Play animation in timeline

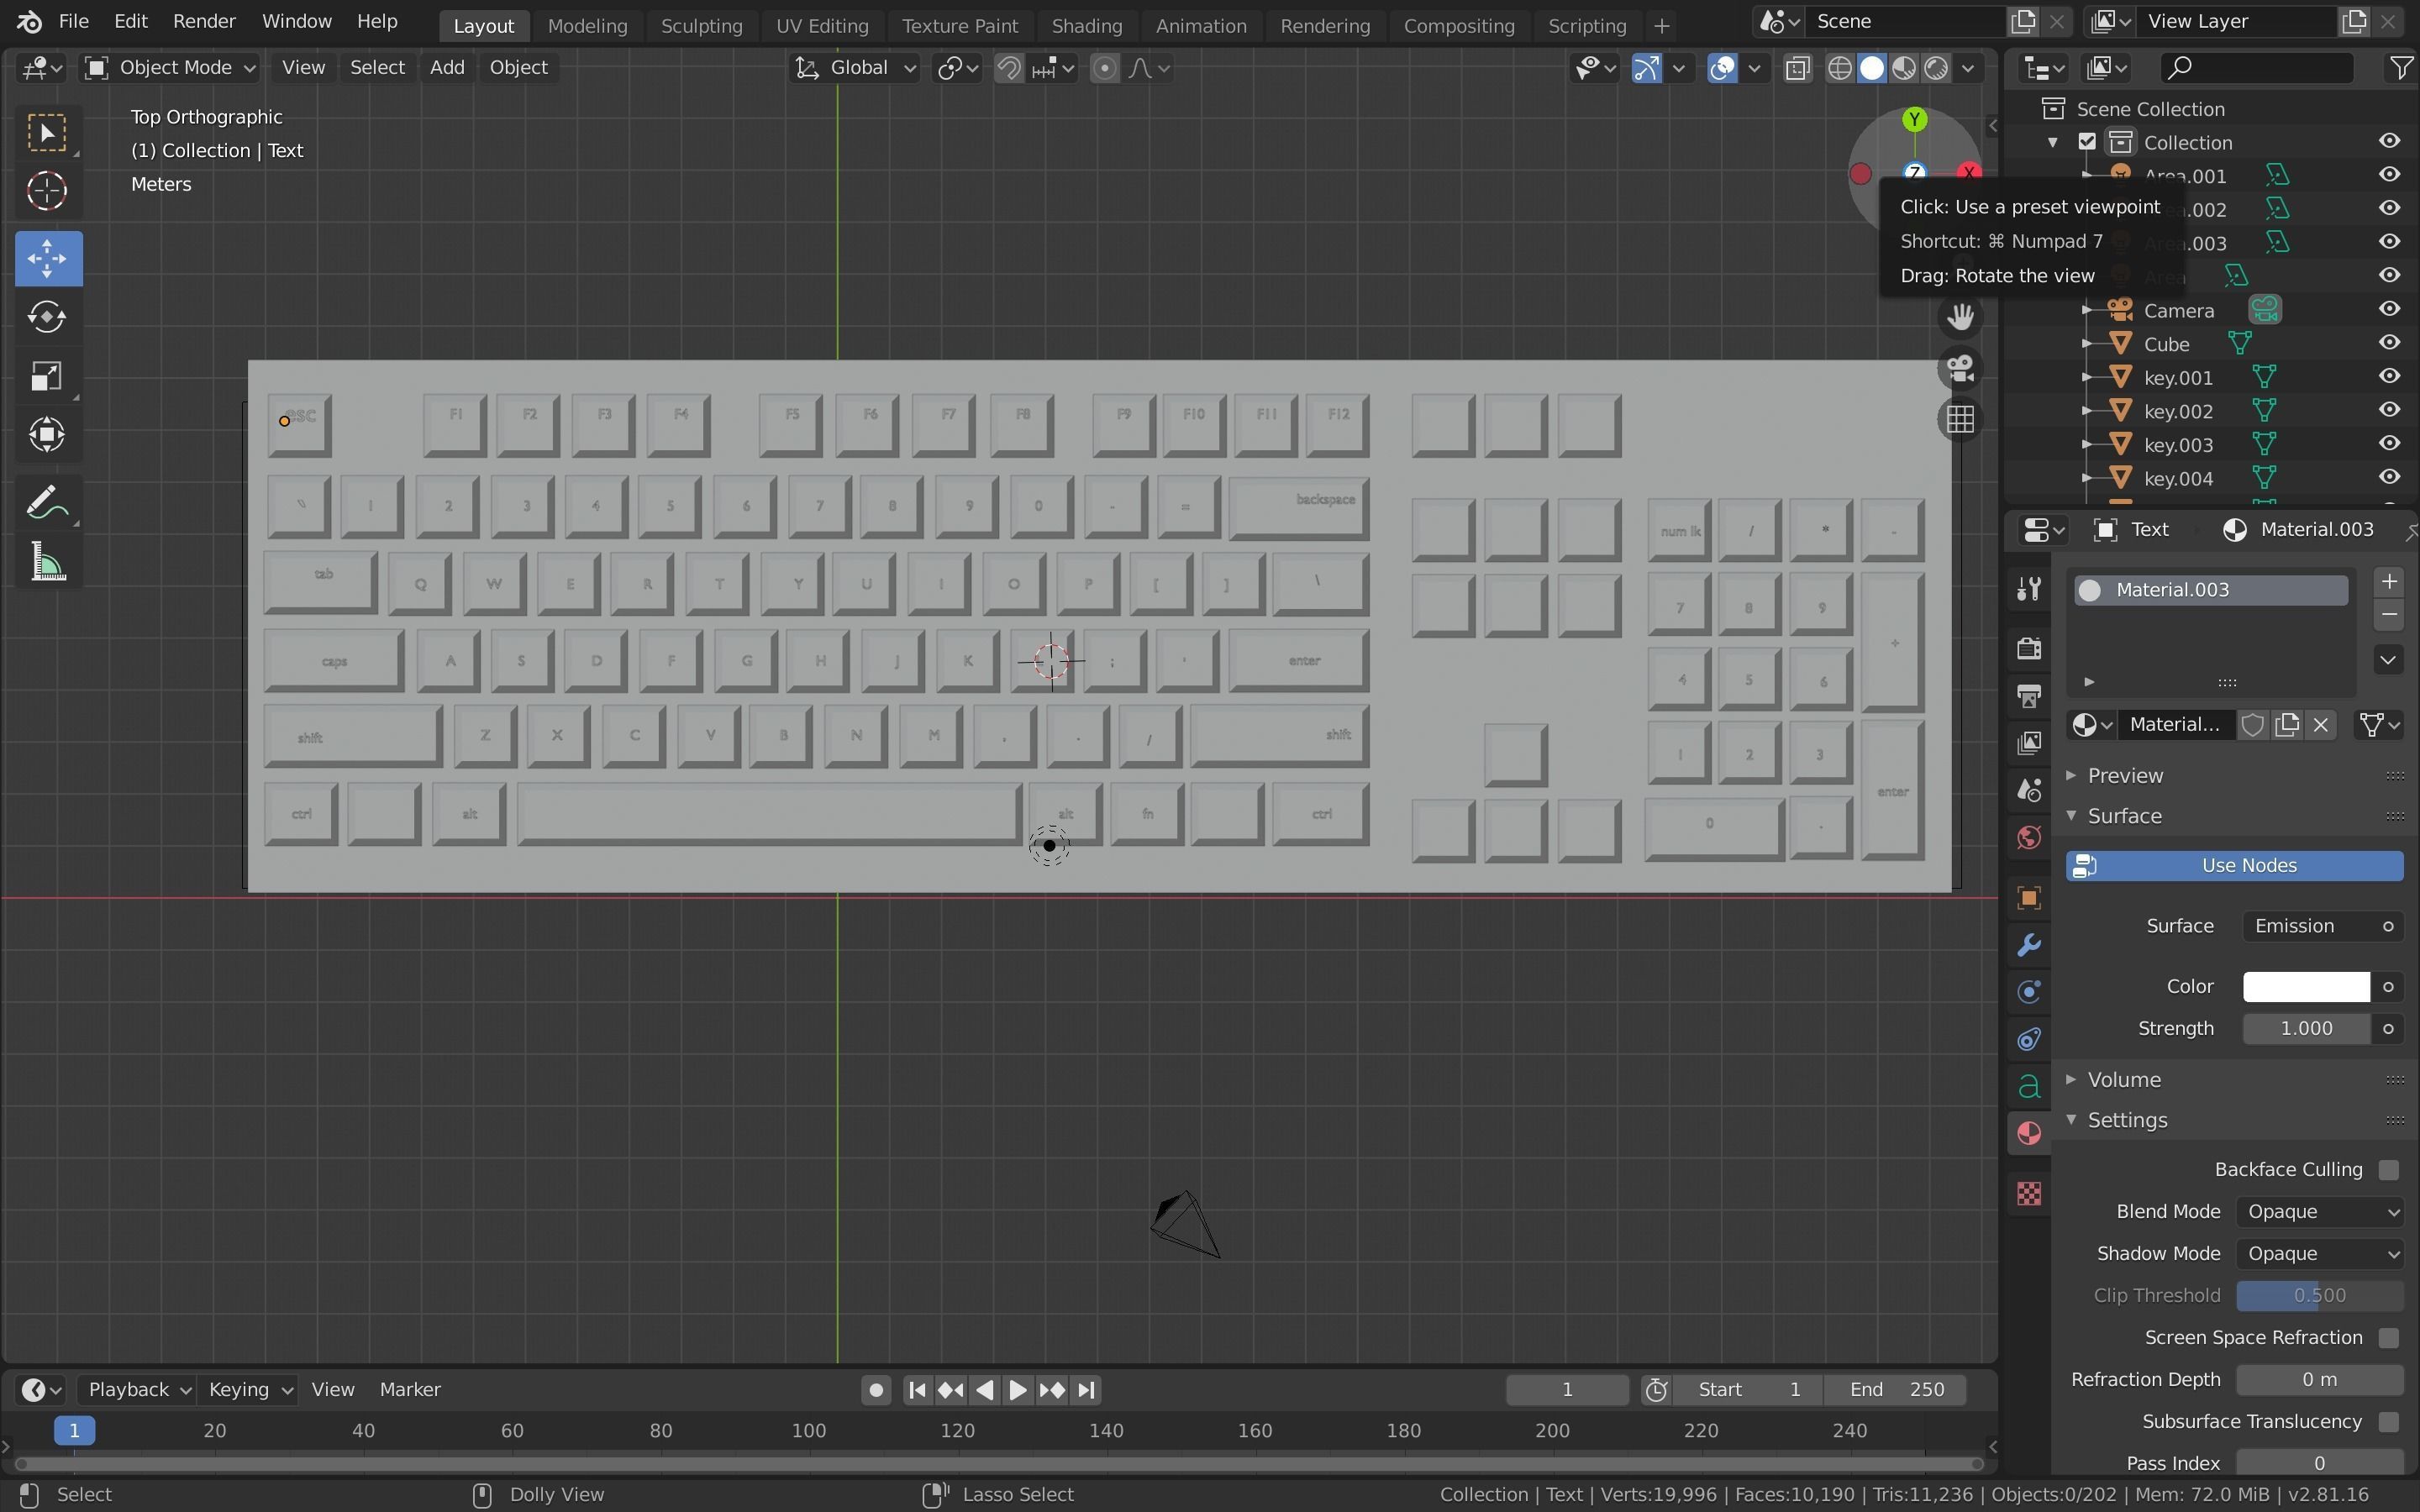coord(1017,1390)
